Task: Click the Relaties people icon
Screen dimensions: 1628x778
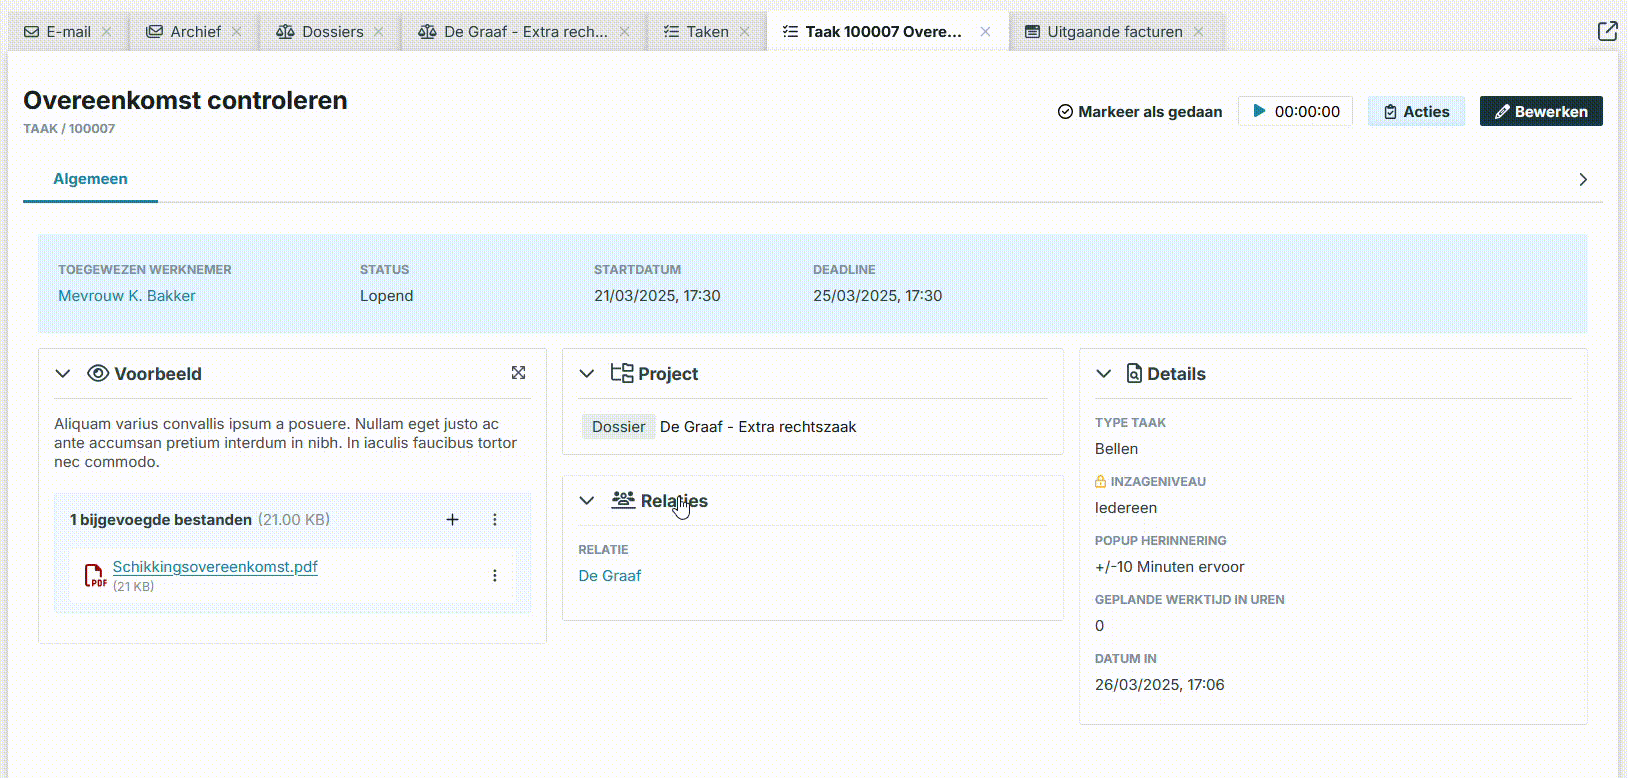Action: tap(623, 500)
